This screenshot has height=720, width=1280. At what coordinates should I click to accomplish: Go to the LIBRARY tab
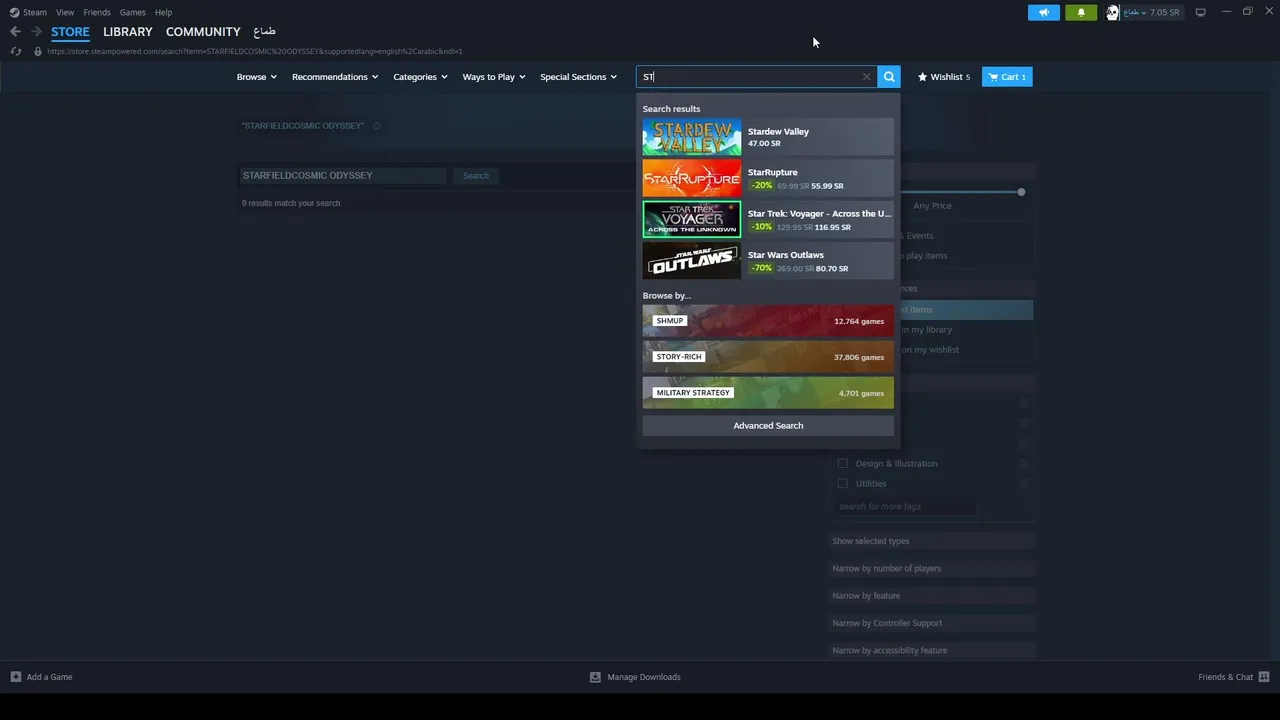pos(128,32)
